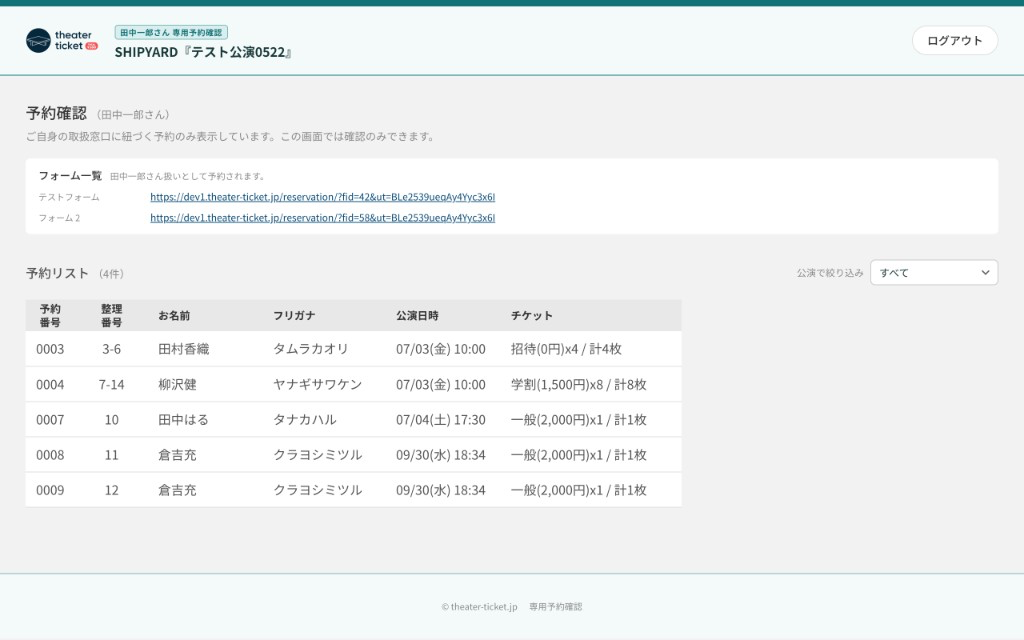The height and width of the screenshot is (640, 1024).
Task: Click the 田中一郎さん 専用予約確認 badge
Action: (171, 32)
